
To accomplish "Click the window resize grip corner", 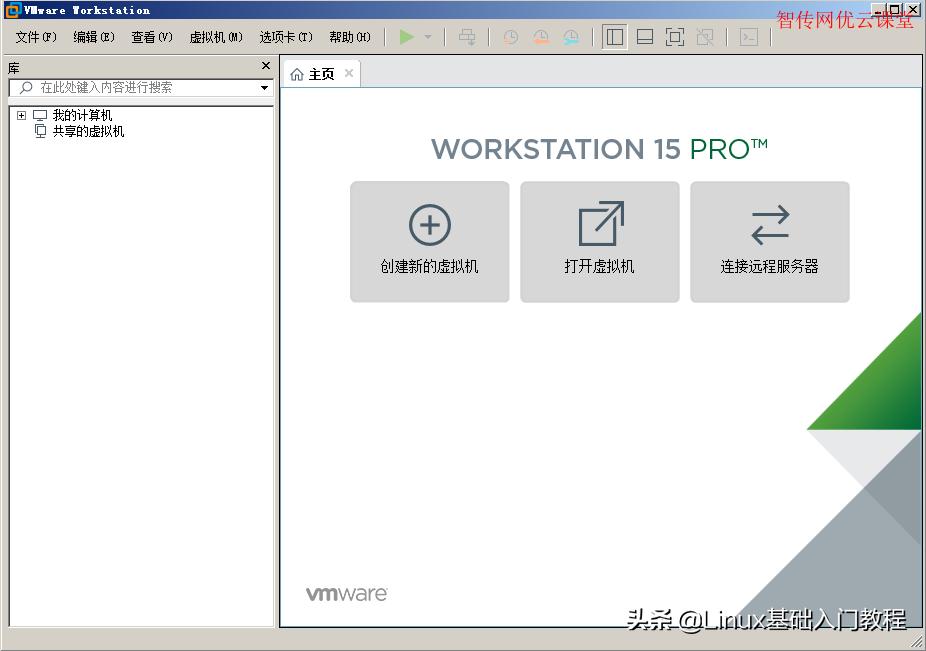I will pos(917,642).
